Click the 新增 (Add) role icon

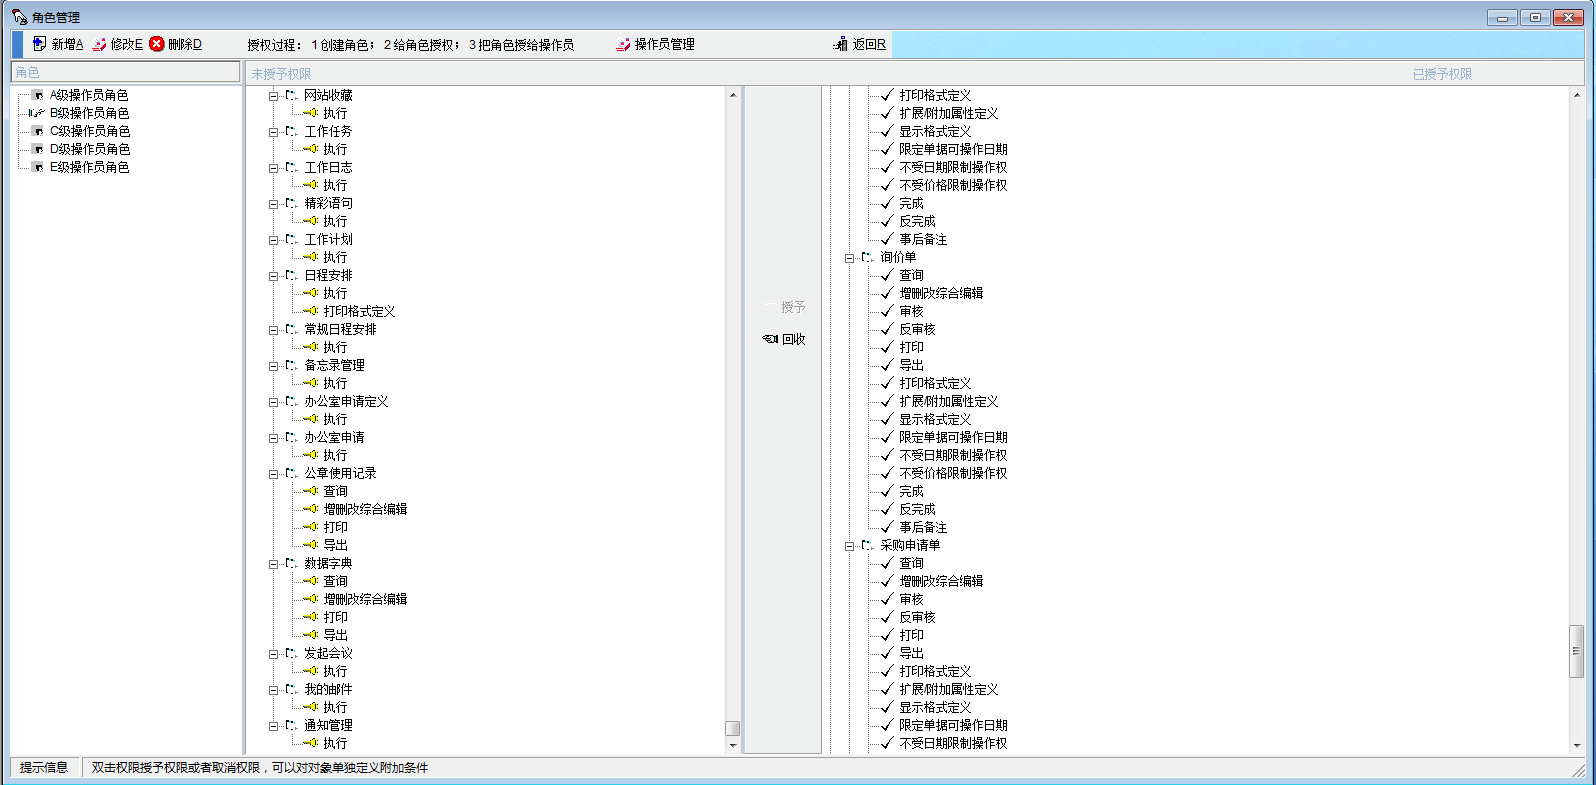pyautogui.click(x=39, y=44)
